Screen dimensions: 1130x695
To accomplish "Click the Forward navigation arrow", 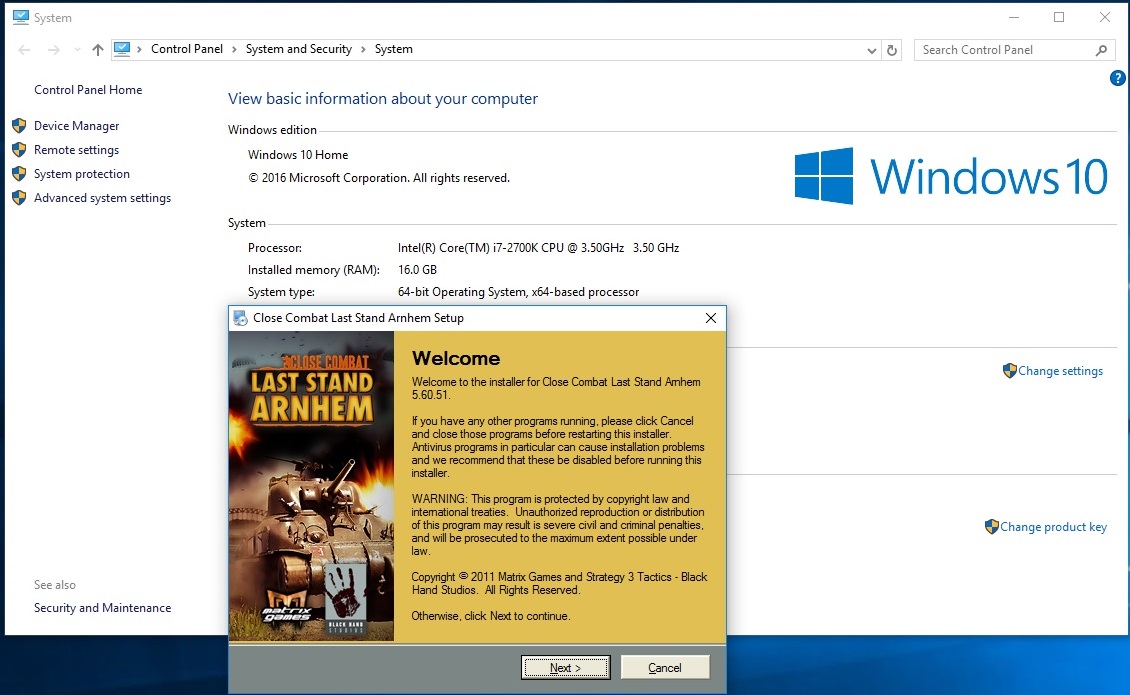I will coord(53,50).
